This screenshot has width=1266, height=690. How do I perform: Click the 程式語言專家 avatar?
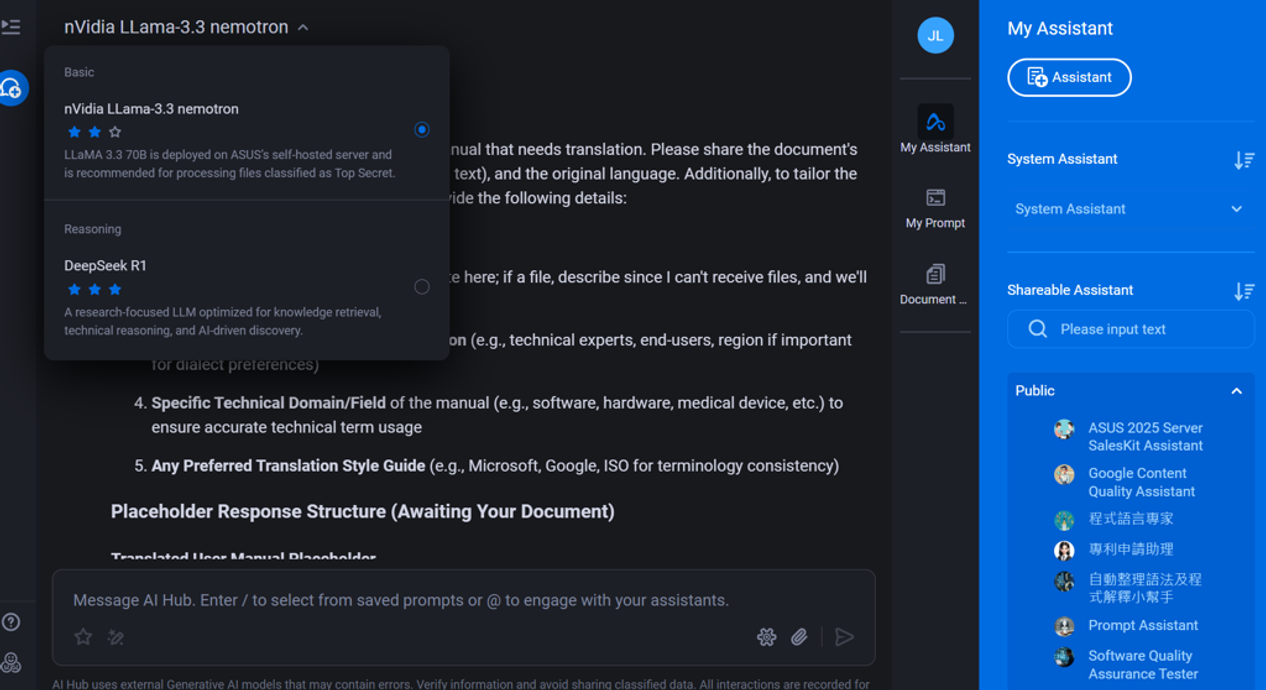[1064, 520]
